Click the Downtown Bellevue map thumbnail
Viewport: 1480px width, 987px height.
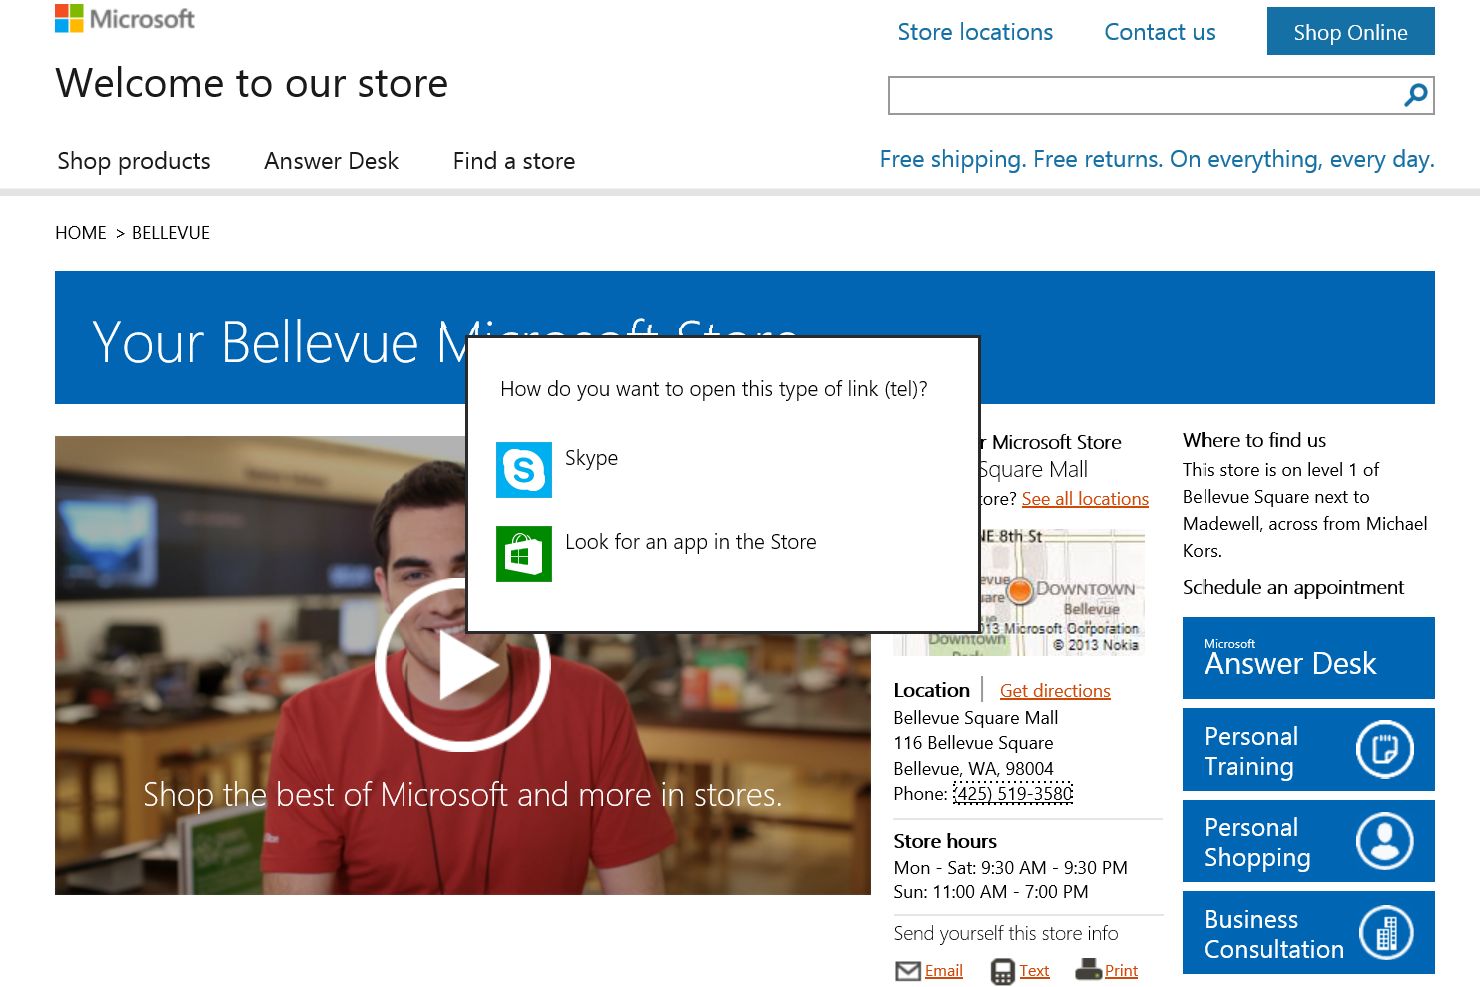[x=1062, y=592]
